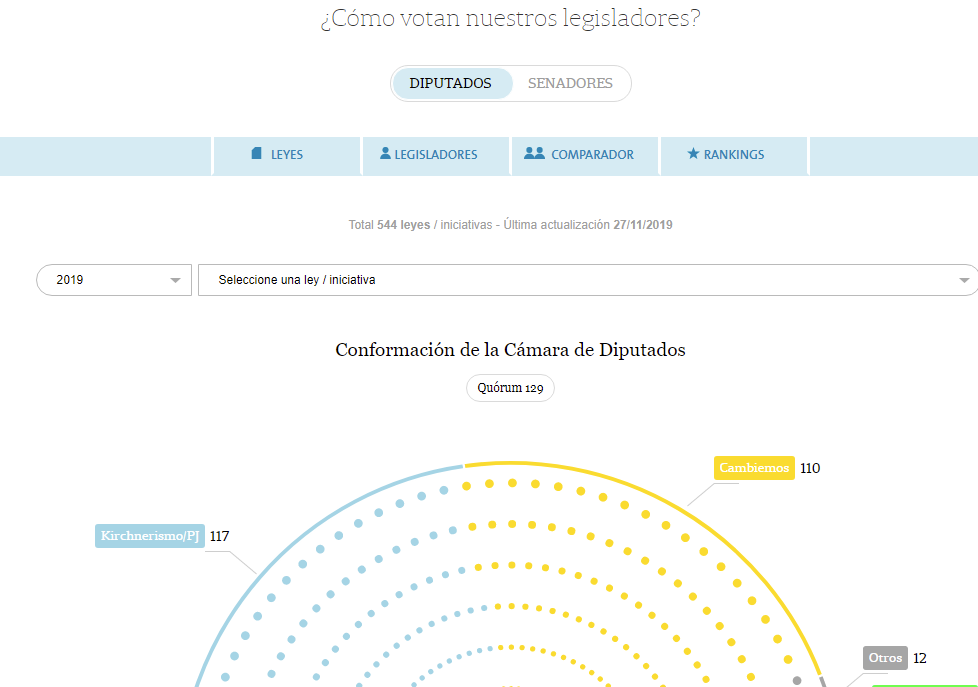Switch to the SENADORES chamber toggle
The image size is (978, 687).
[x=570, y=84]
